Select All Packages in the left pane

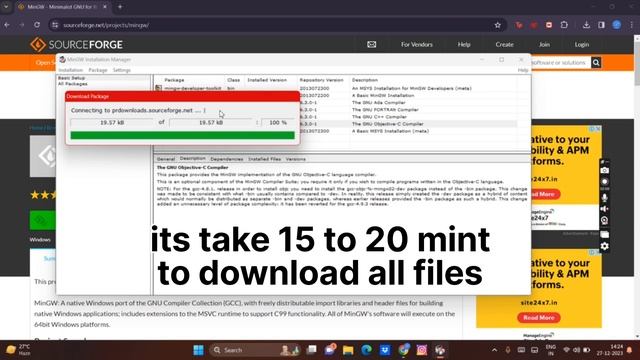pos(73,84)
